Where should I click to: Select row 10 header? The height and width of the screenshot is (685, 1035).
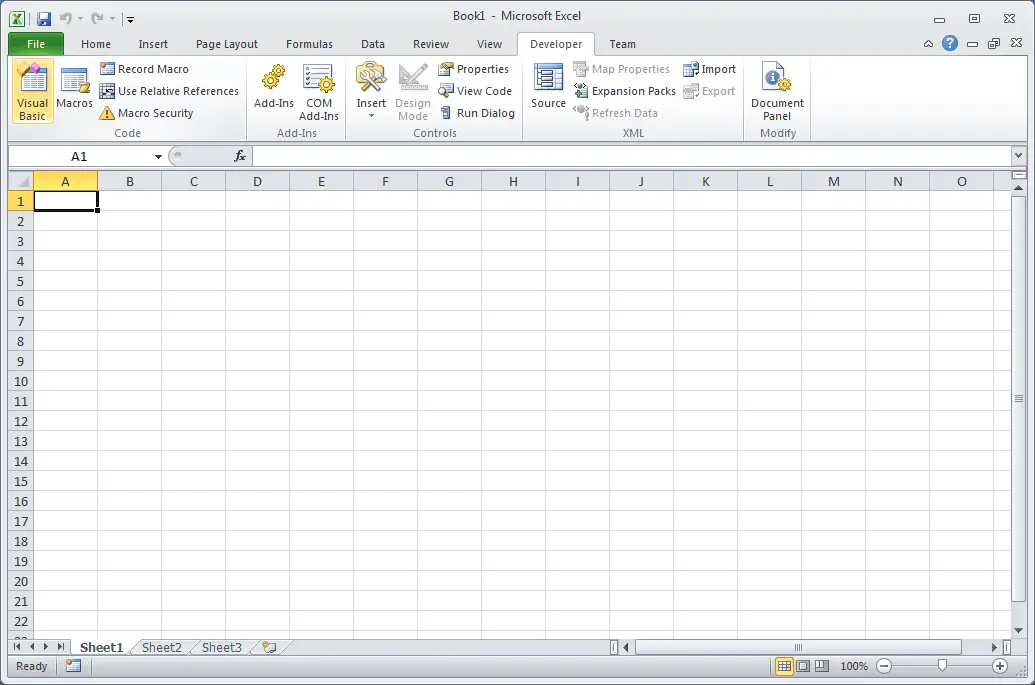point(20,381)
